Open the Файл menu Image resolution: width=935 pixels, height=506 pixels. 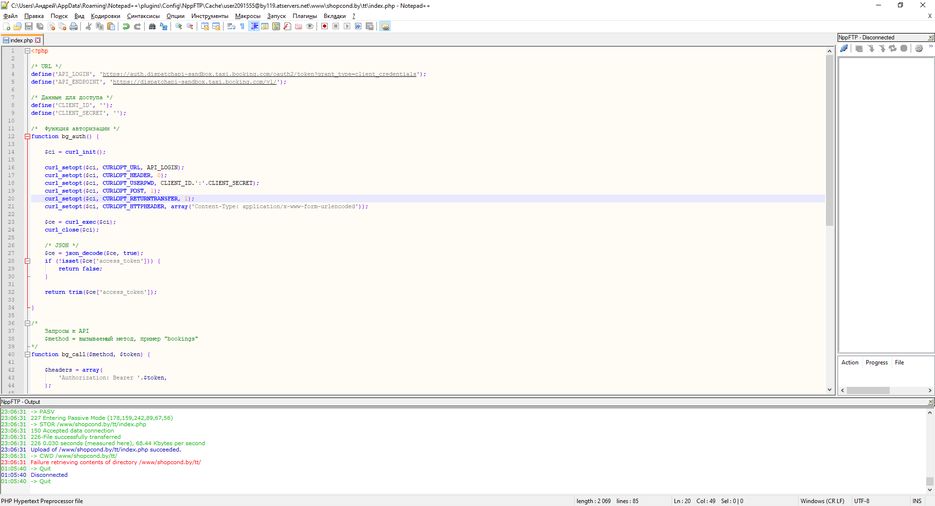point(11,16)
